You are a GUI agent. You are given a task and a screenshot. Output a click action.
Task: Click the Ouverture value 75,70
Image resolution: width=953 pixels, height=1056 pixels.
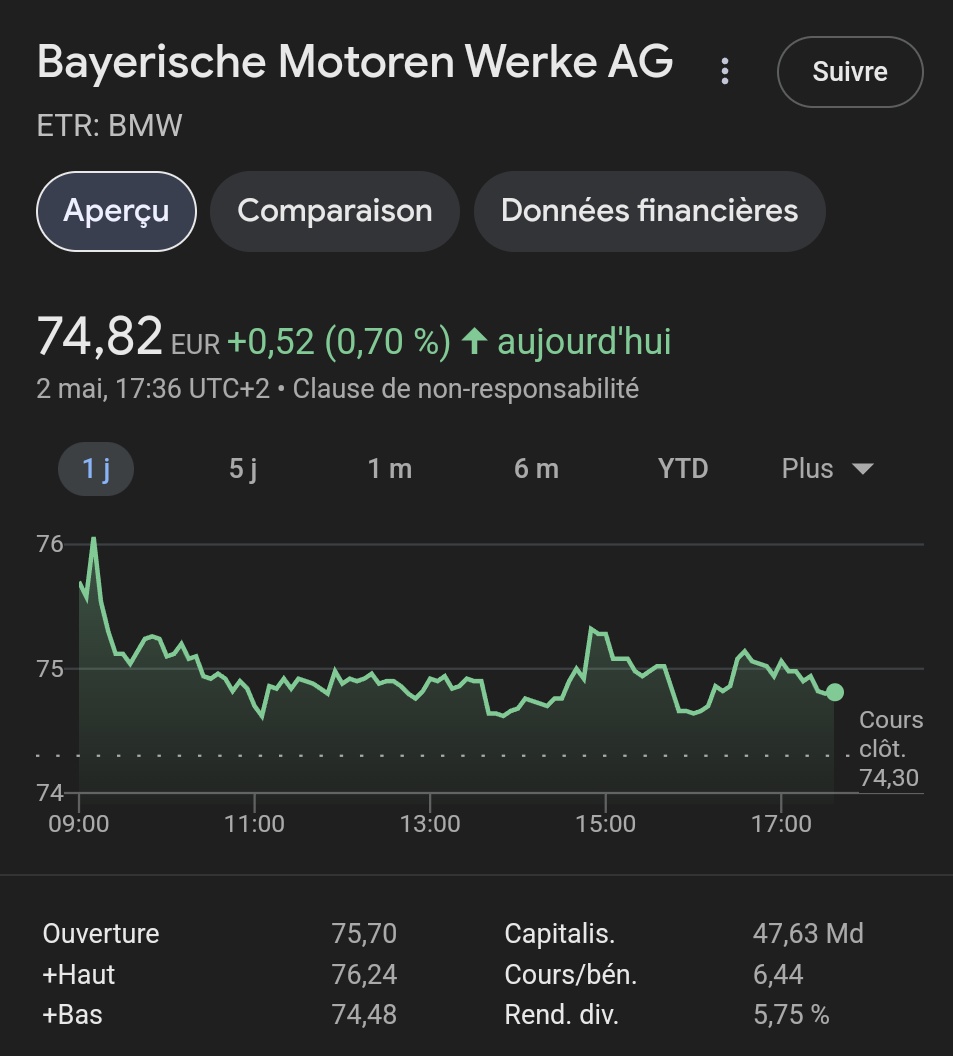(x=364, y=934)
